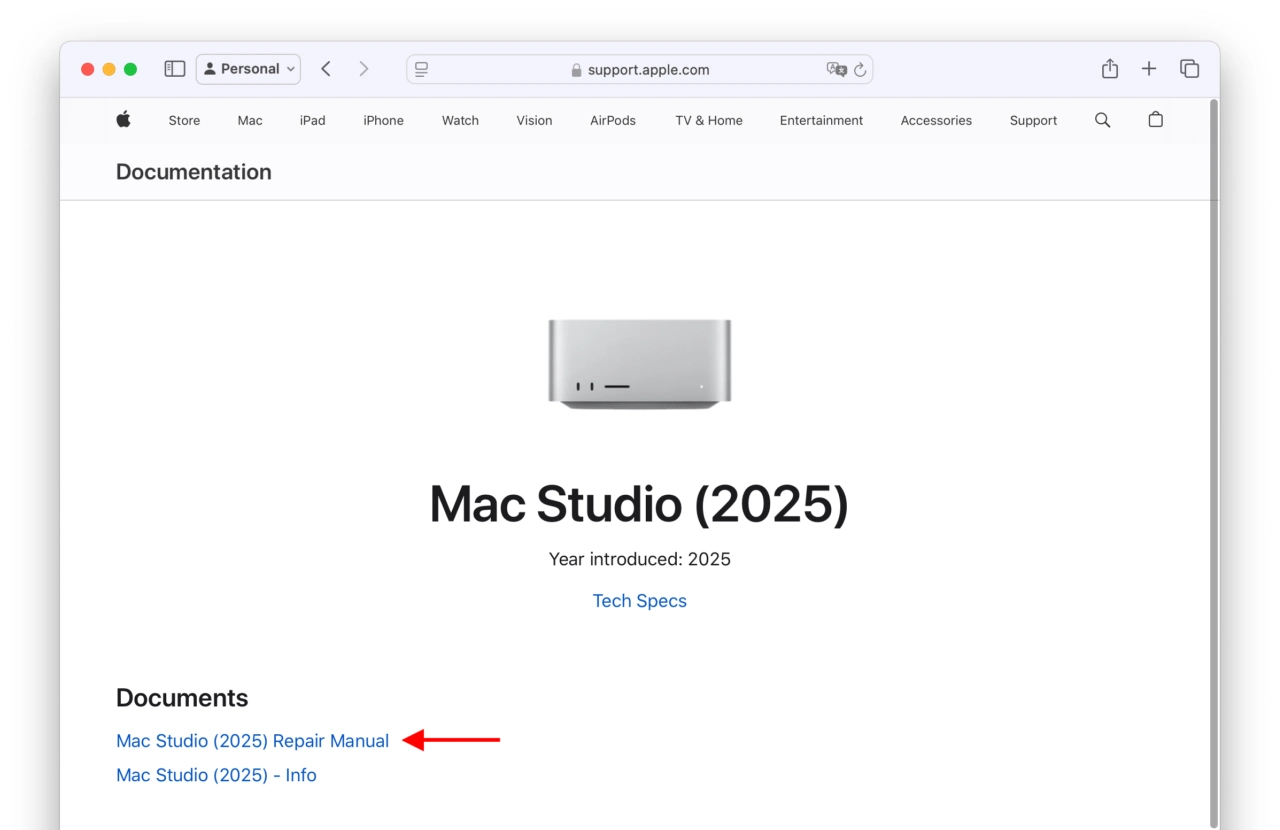Click the Documents heading
This screenshot has width=1280, height=830.
point(182,698)
